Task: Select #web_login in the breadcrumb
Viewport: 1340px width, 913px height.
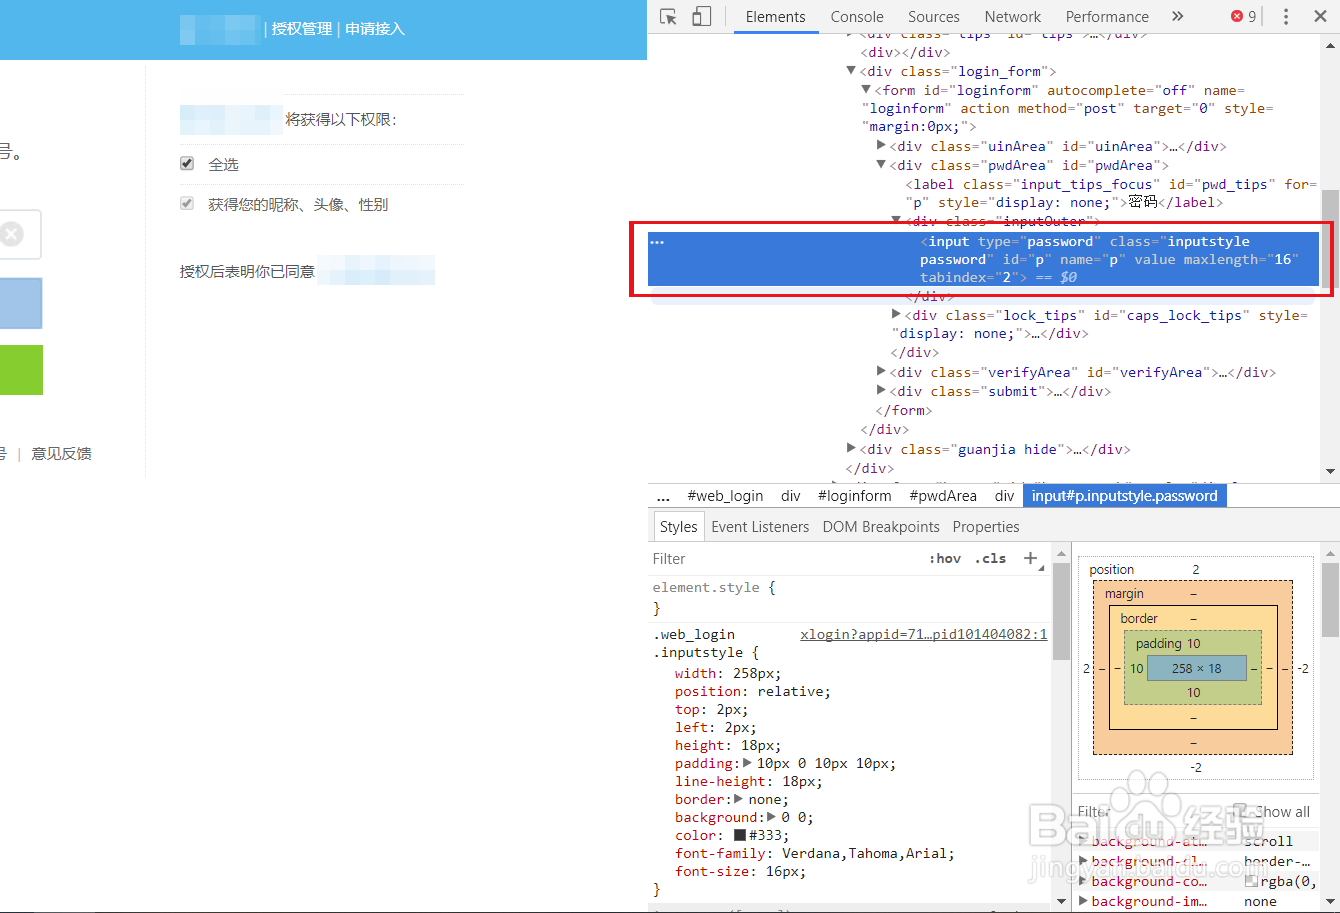Action: click(725, 496)
